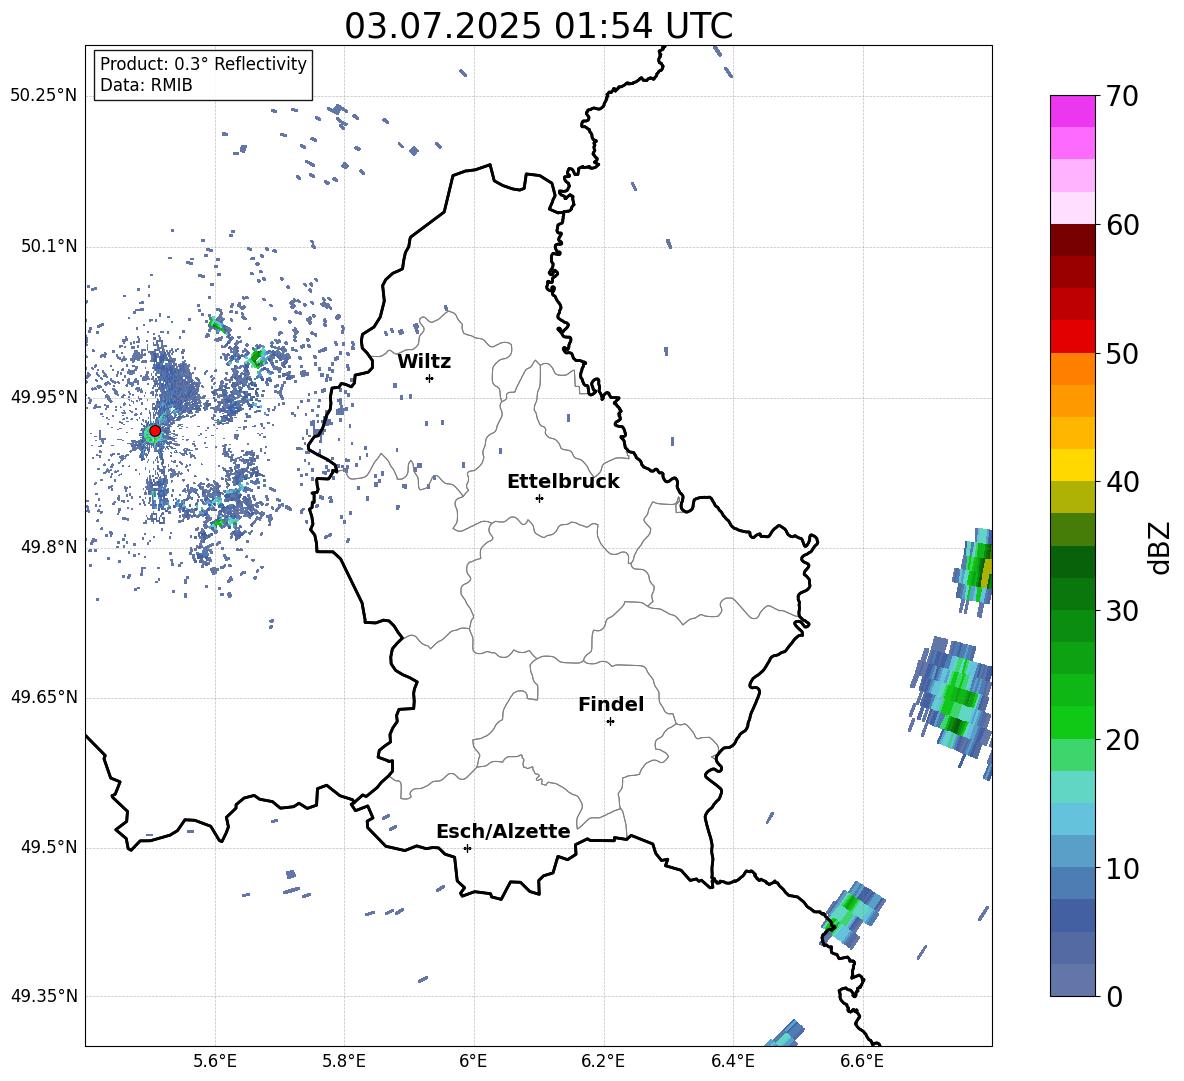Click the colorbar tick value 0

pos(1114,997)
